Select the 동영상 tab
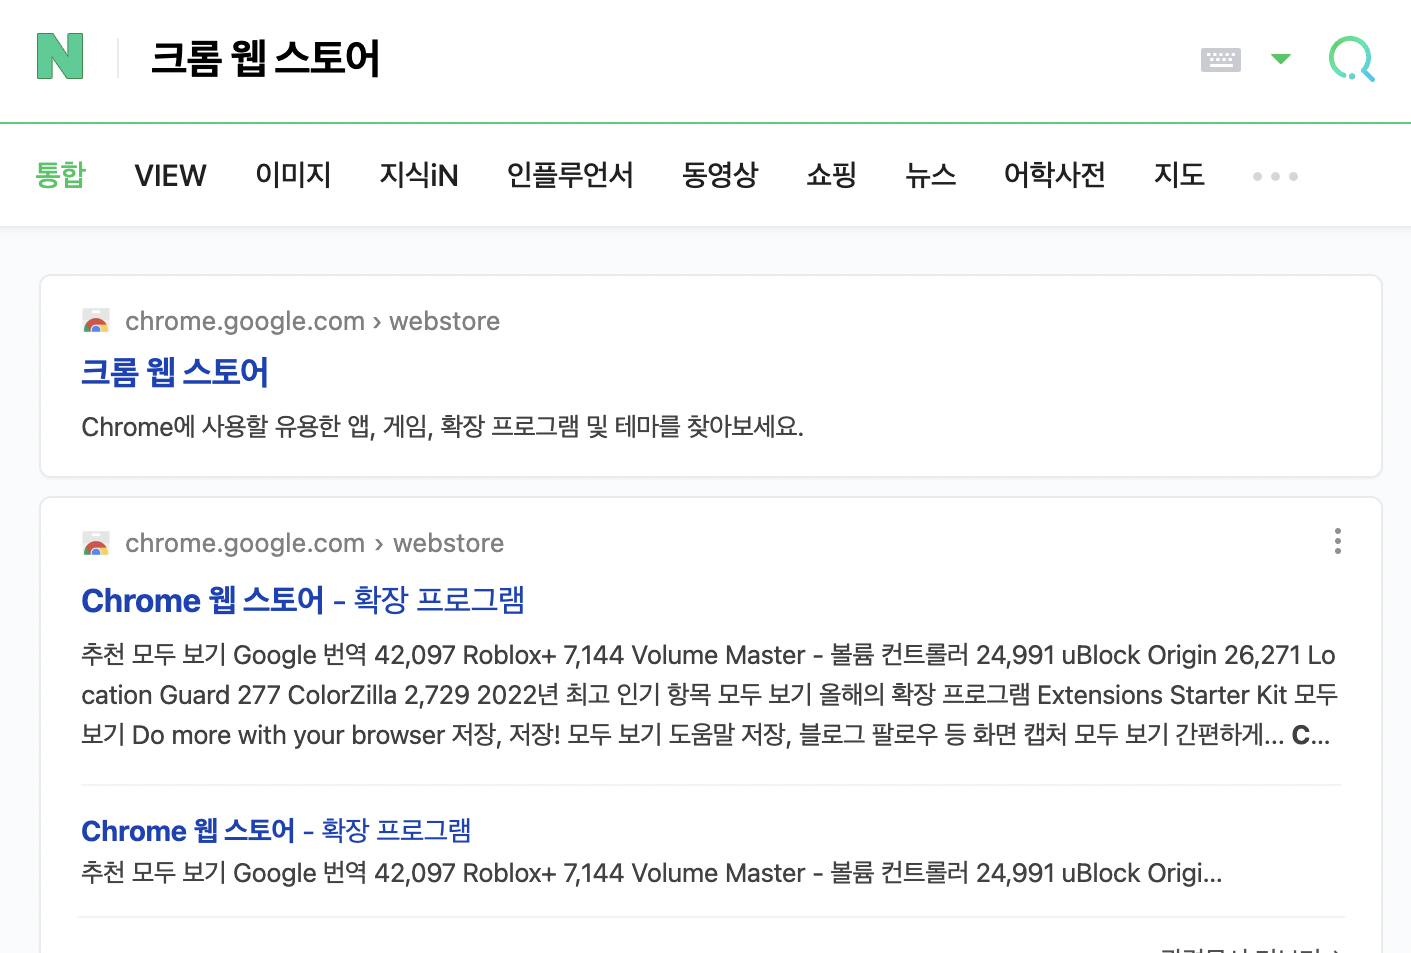 (720, 174)
